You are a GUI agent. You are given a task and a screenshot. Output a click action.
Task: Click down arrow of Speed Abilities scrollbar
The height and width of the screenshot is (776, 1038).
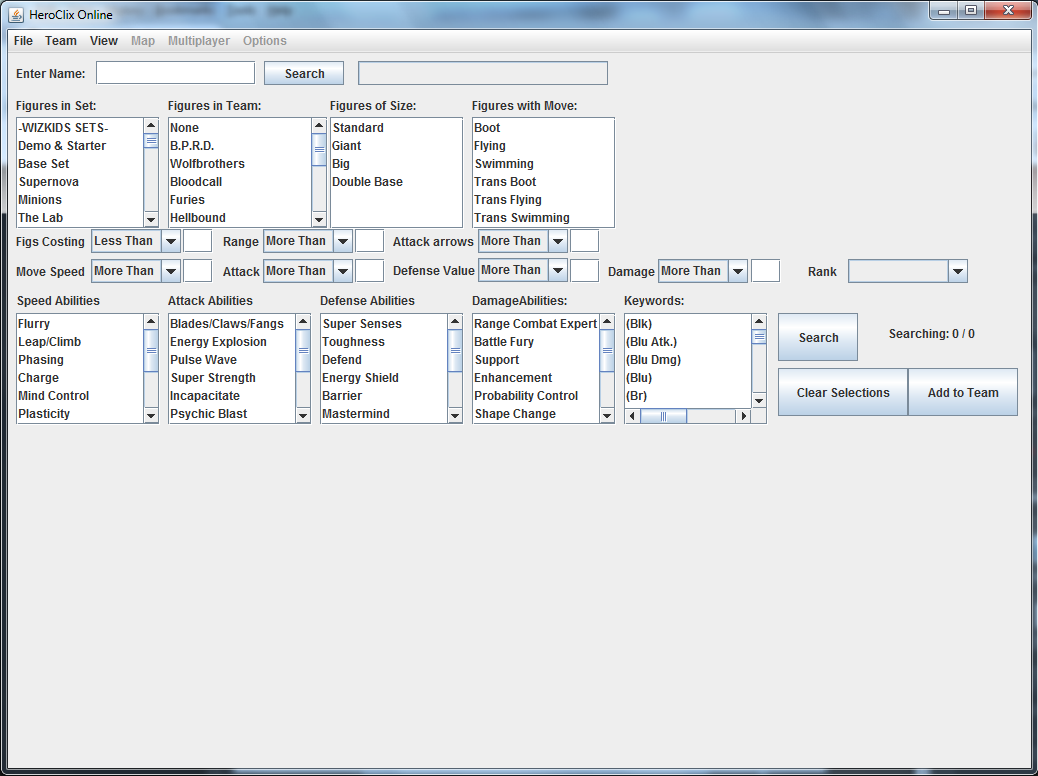click(x=151, y=415)
